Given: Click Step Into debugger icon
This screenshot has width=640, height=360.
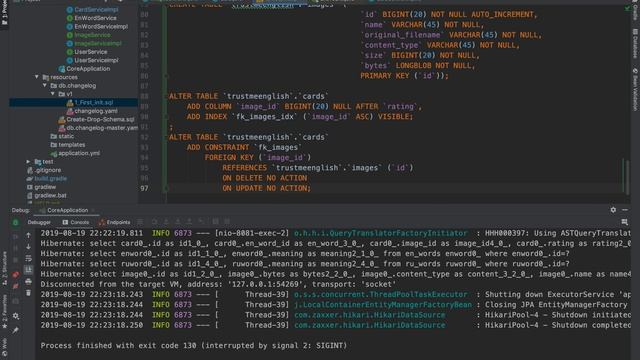Looking at the screenshot, I should (166, 222).
